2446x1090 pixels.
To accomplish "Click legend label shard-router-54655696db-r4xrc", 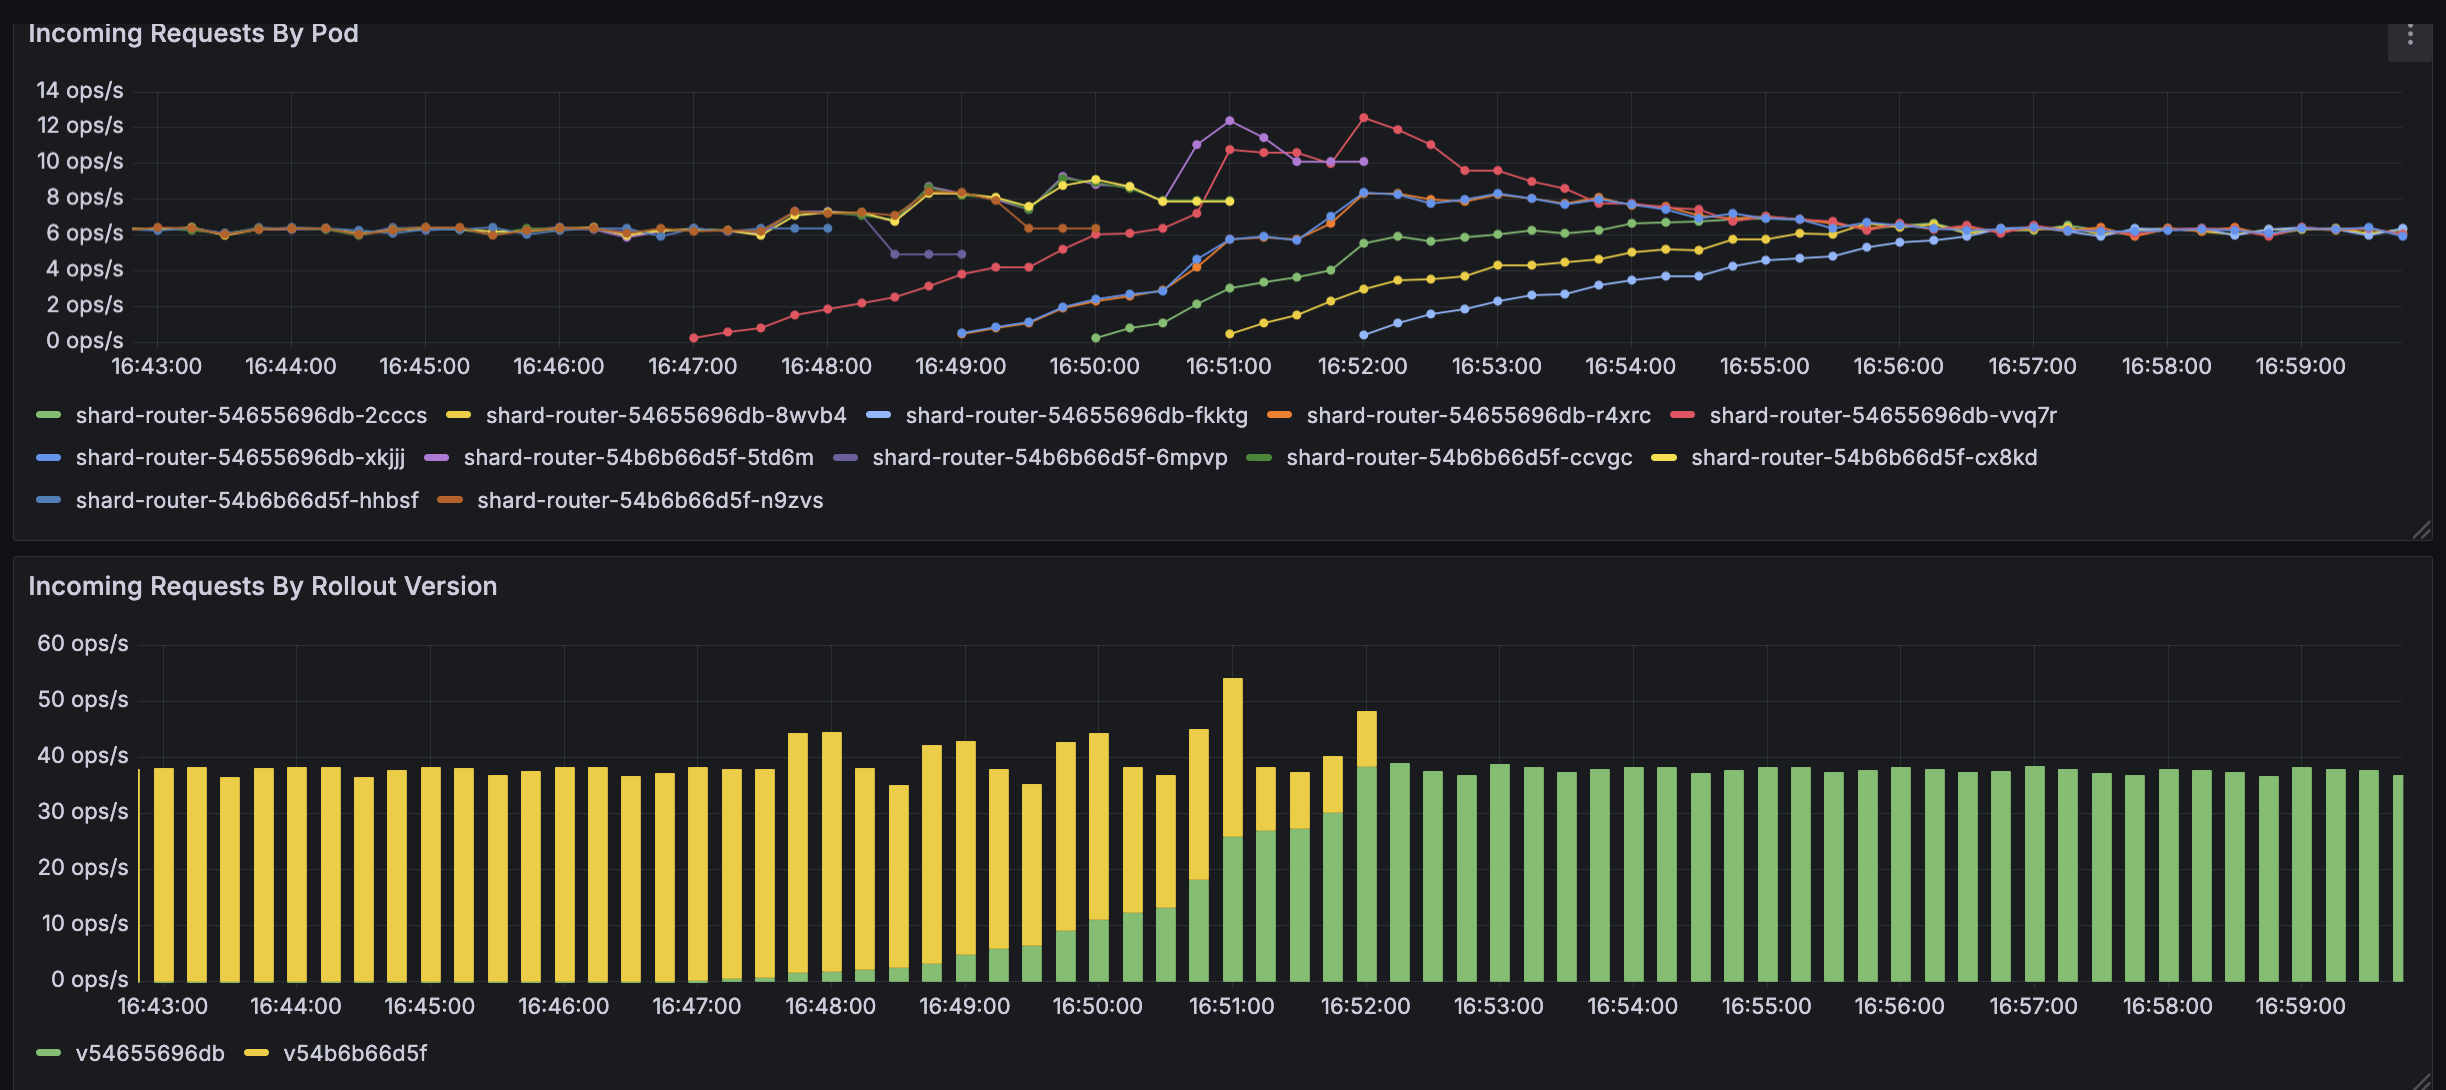I will [1478, 415].
